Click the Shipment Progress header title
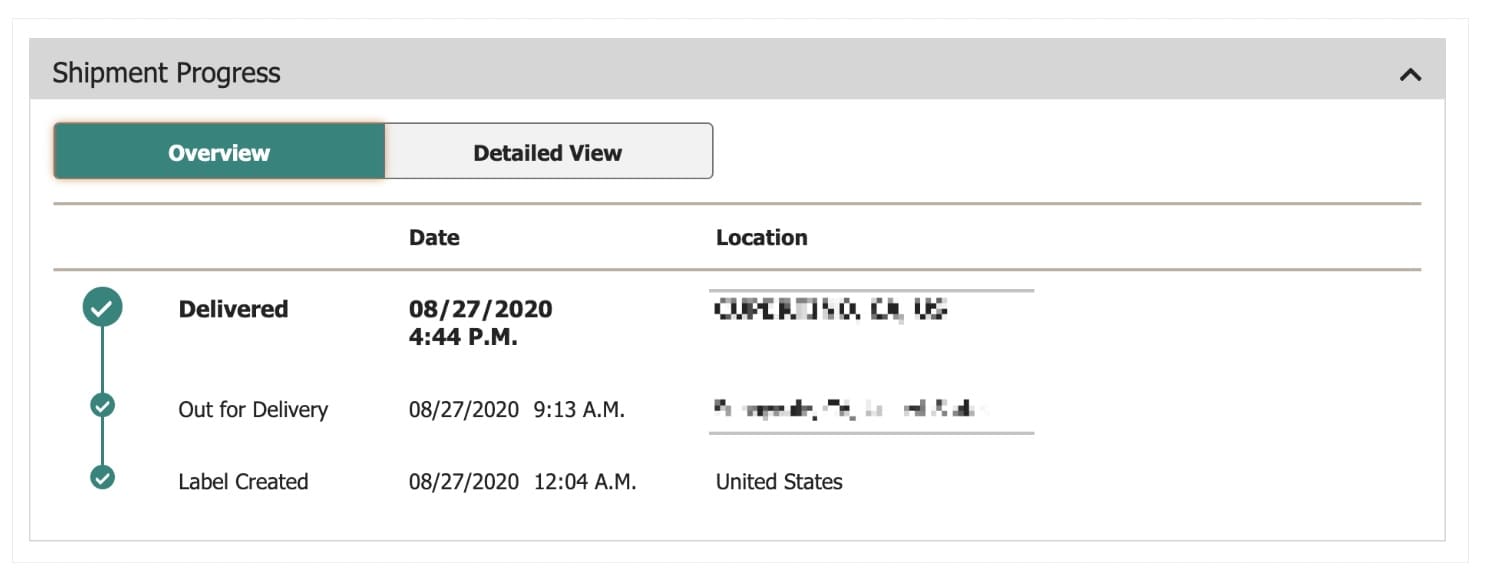1488x582 pixels. point(166,73)
